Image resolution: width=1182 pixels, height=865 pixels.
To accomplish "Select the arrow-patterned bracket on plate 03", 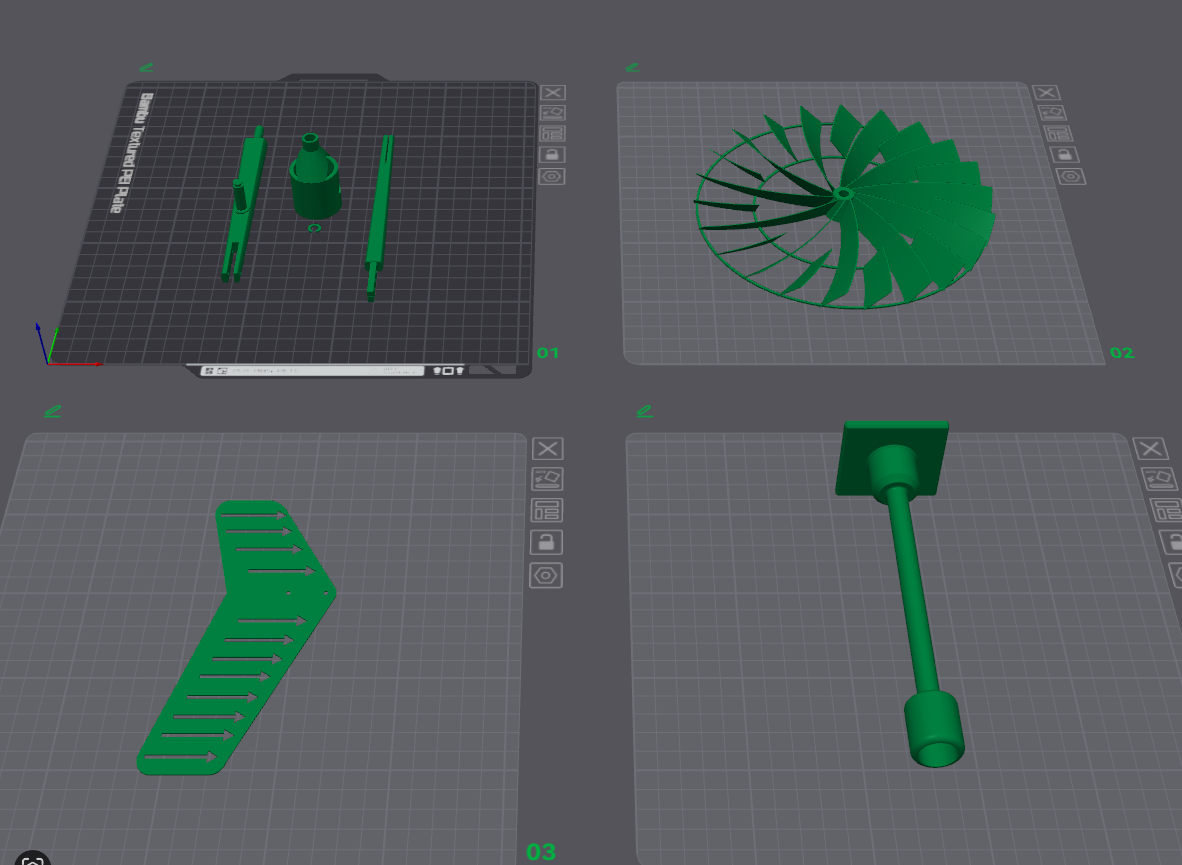I will coord(237,637).
